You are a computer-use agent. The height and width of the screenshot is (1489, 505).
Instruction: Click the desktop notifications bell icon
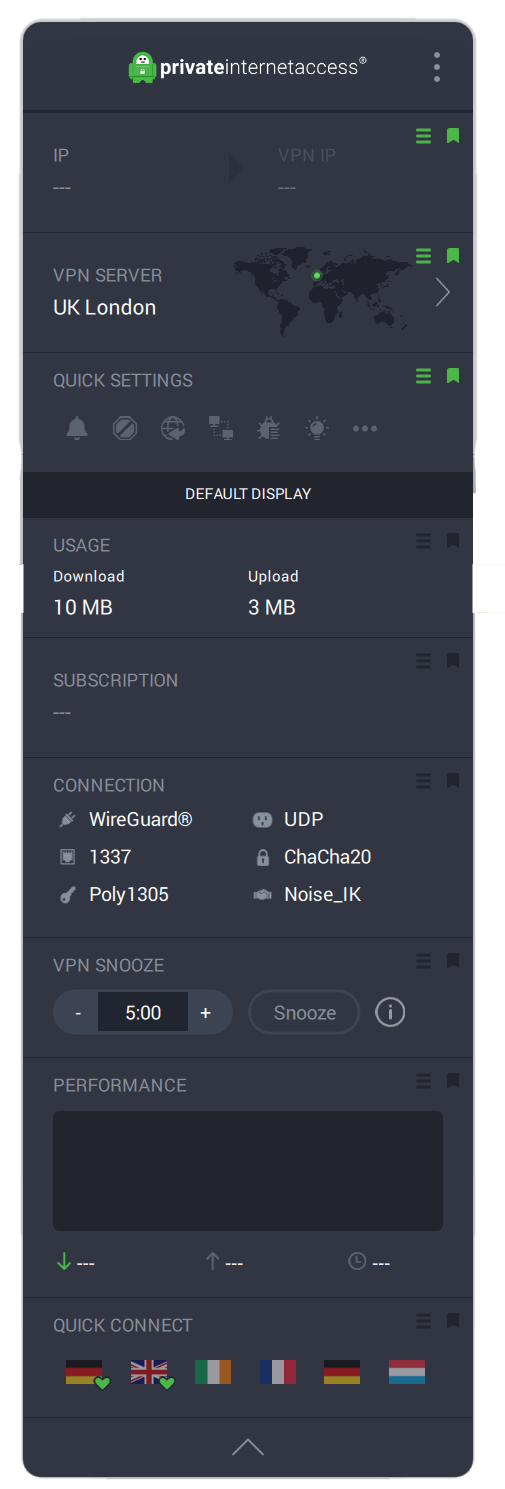77,429
